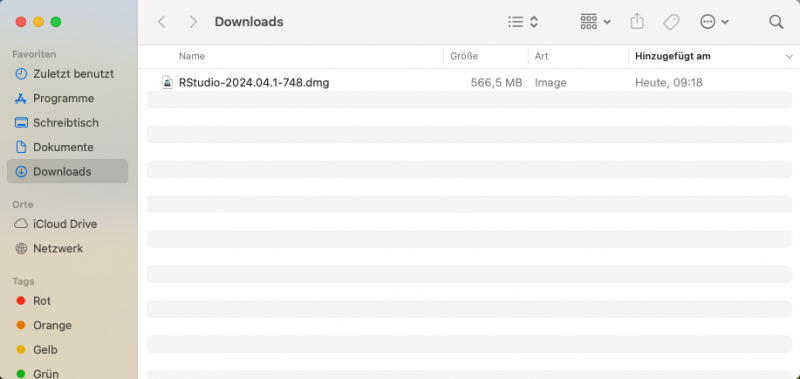Open Zuletzt benutzt in the sidebar
This screenshot has height=379, width=800.
pyautogui.click(x=67, y=74)
